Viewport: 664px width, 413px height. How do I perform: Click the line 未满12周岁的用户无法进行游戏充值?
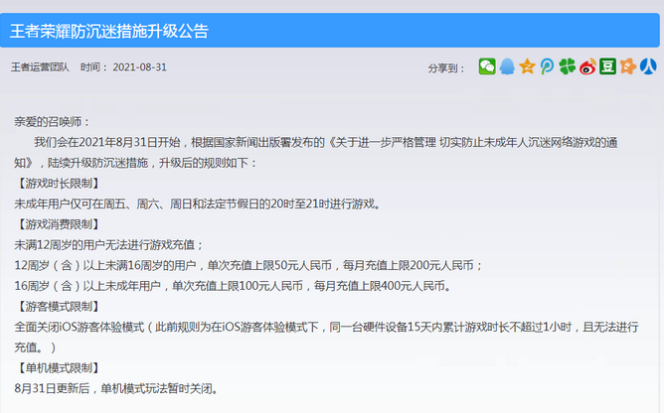tap(109, 245)
